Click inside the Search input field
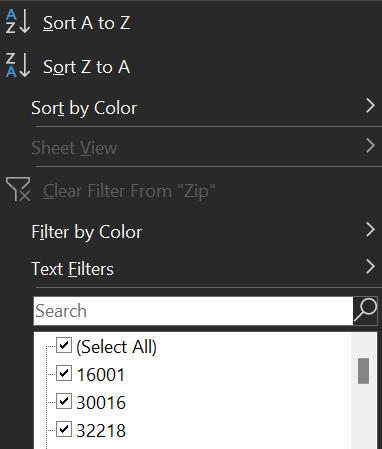Viewport: 382px width, 449px height. coord(193,311)
